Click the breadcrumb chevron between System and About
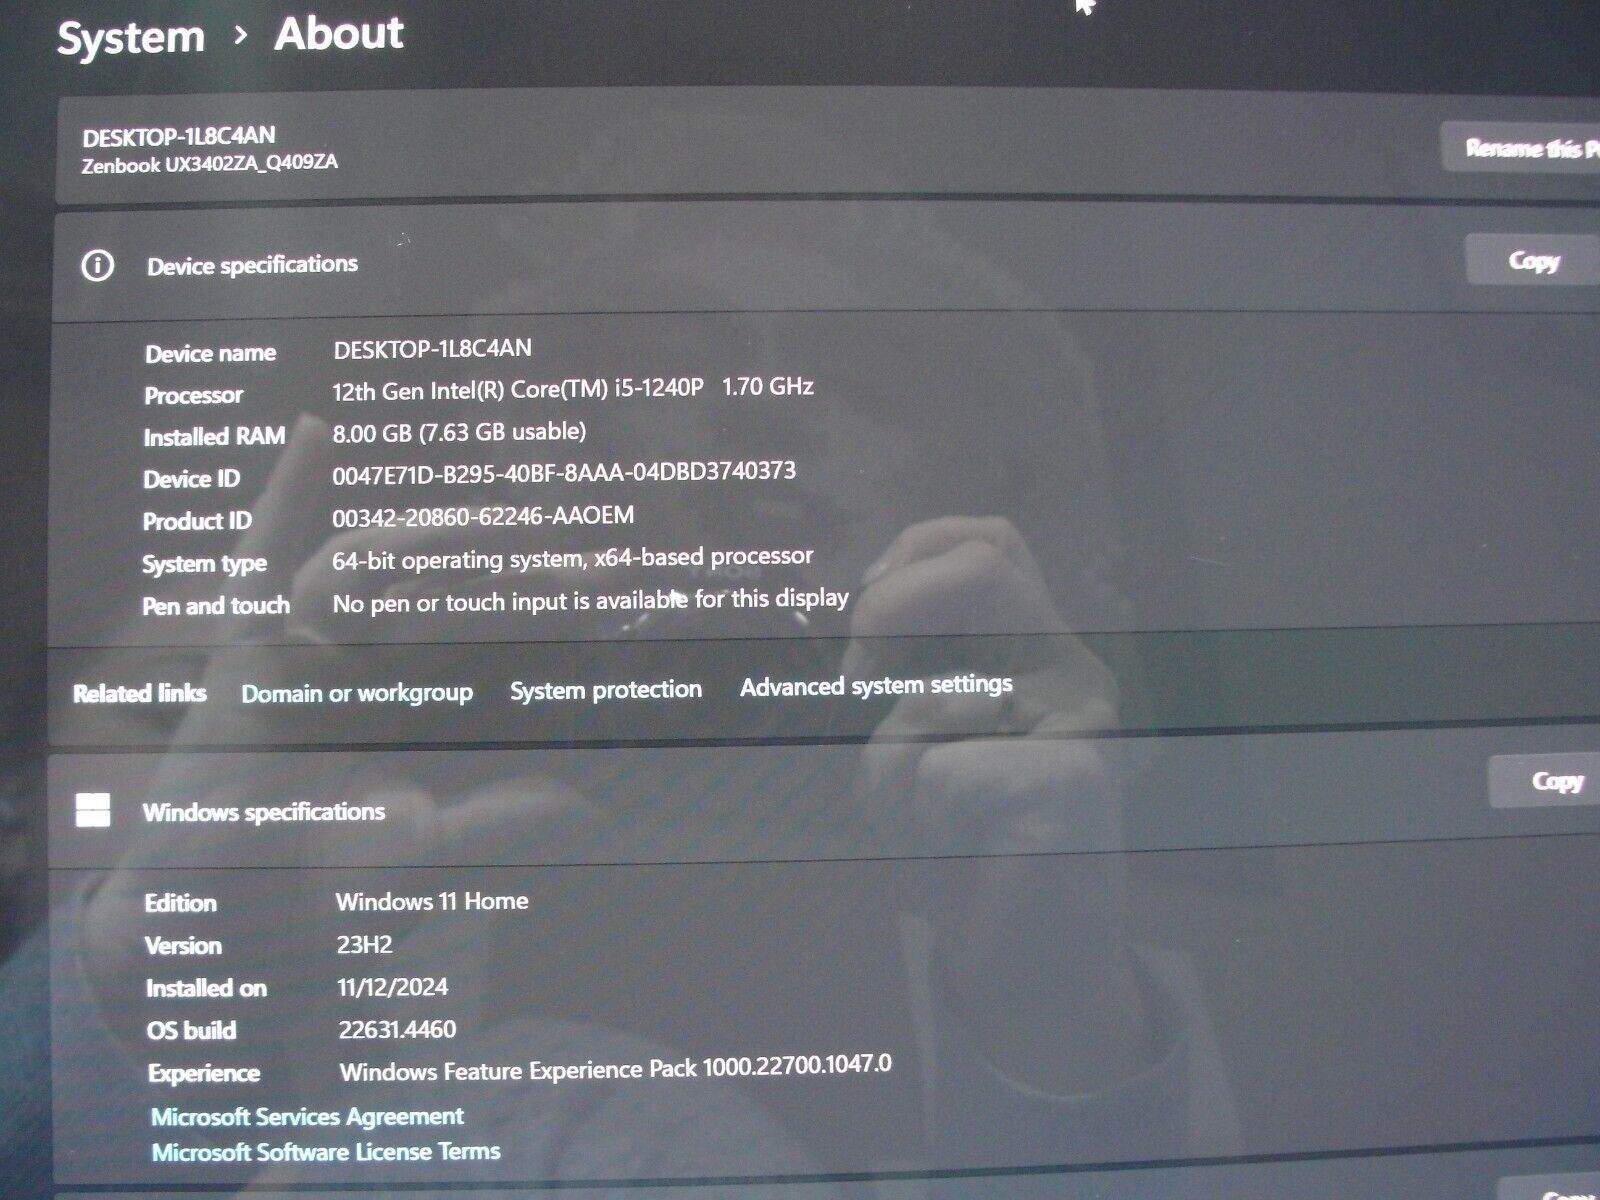Viewport: 1600px width, 1200px height. click(x=240, y=36)
